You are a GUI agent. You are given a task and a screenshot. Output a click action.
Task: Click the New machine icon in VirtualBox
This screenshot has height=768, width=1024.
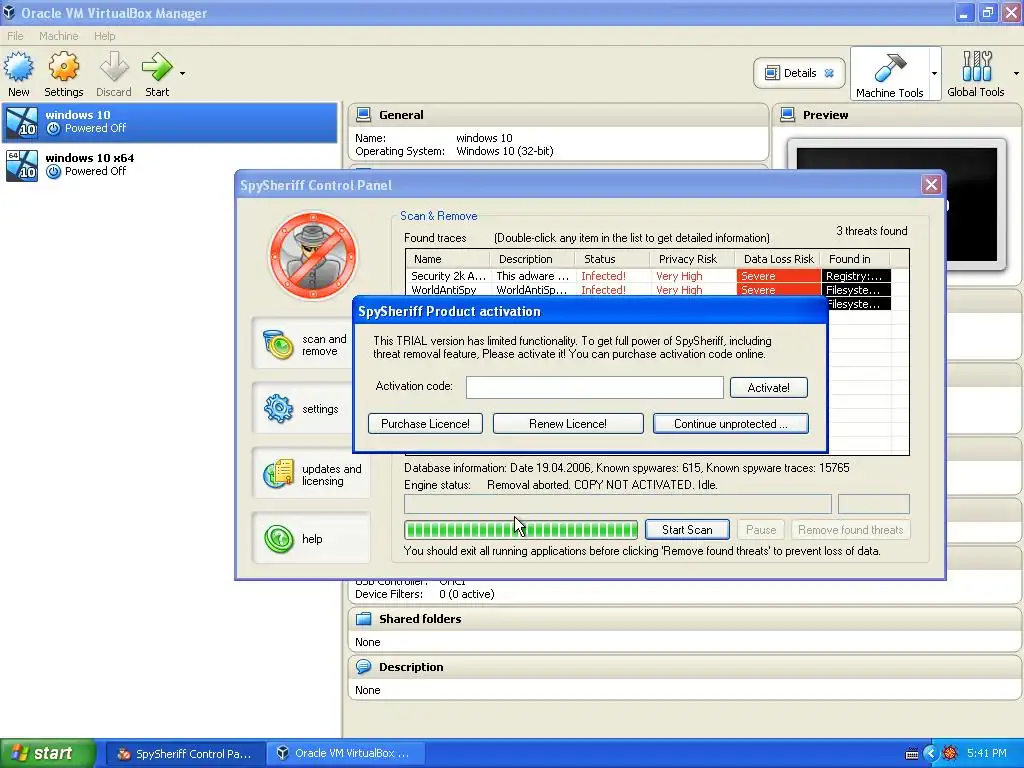pyautogui.click(x=18, y=67)
